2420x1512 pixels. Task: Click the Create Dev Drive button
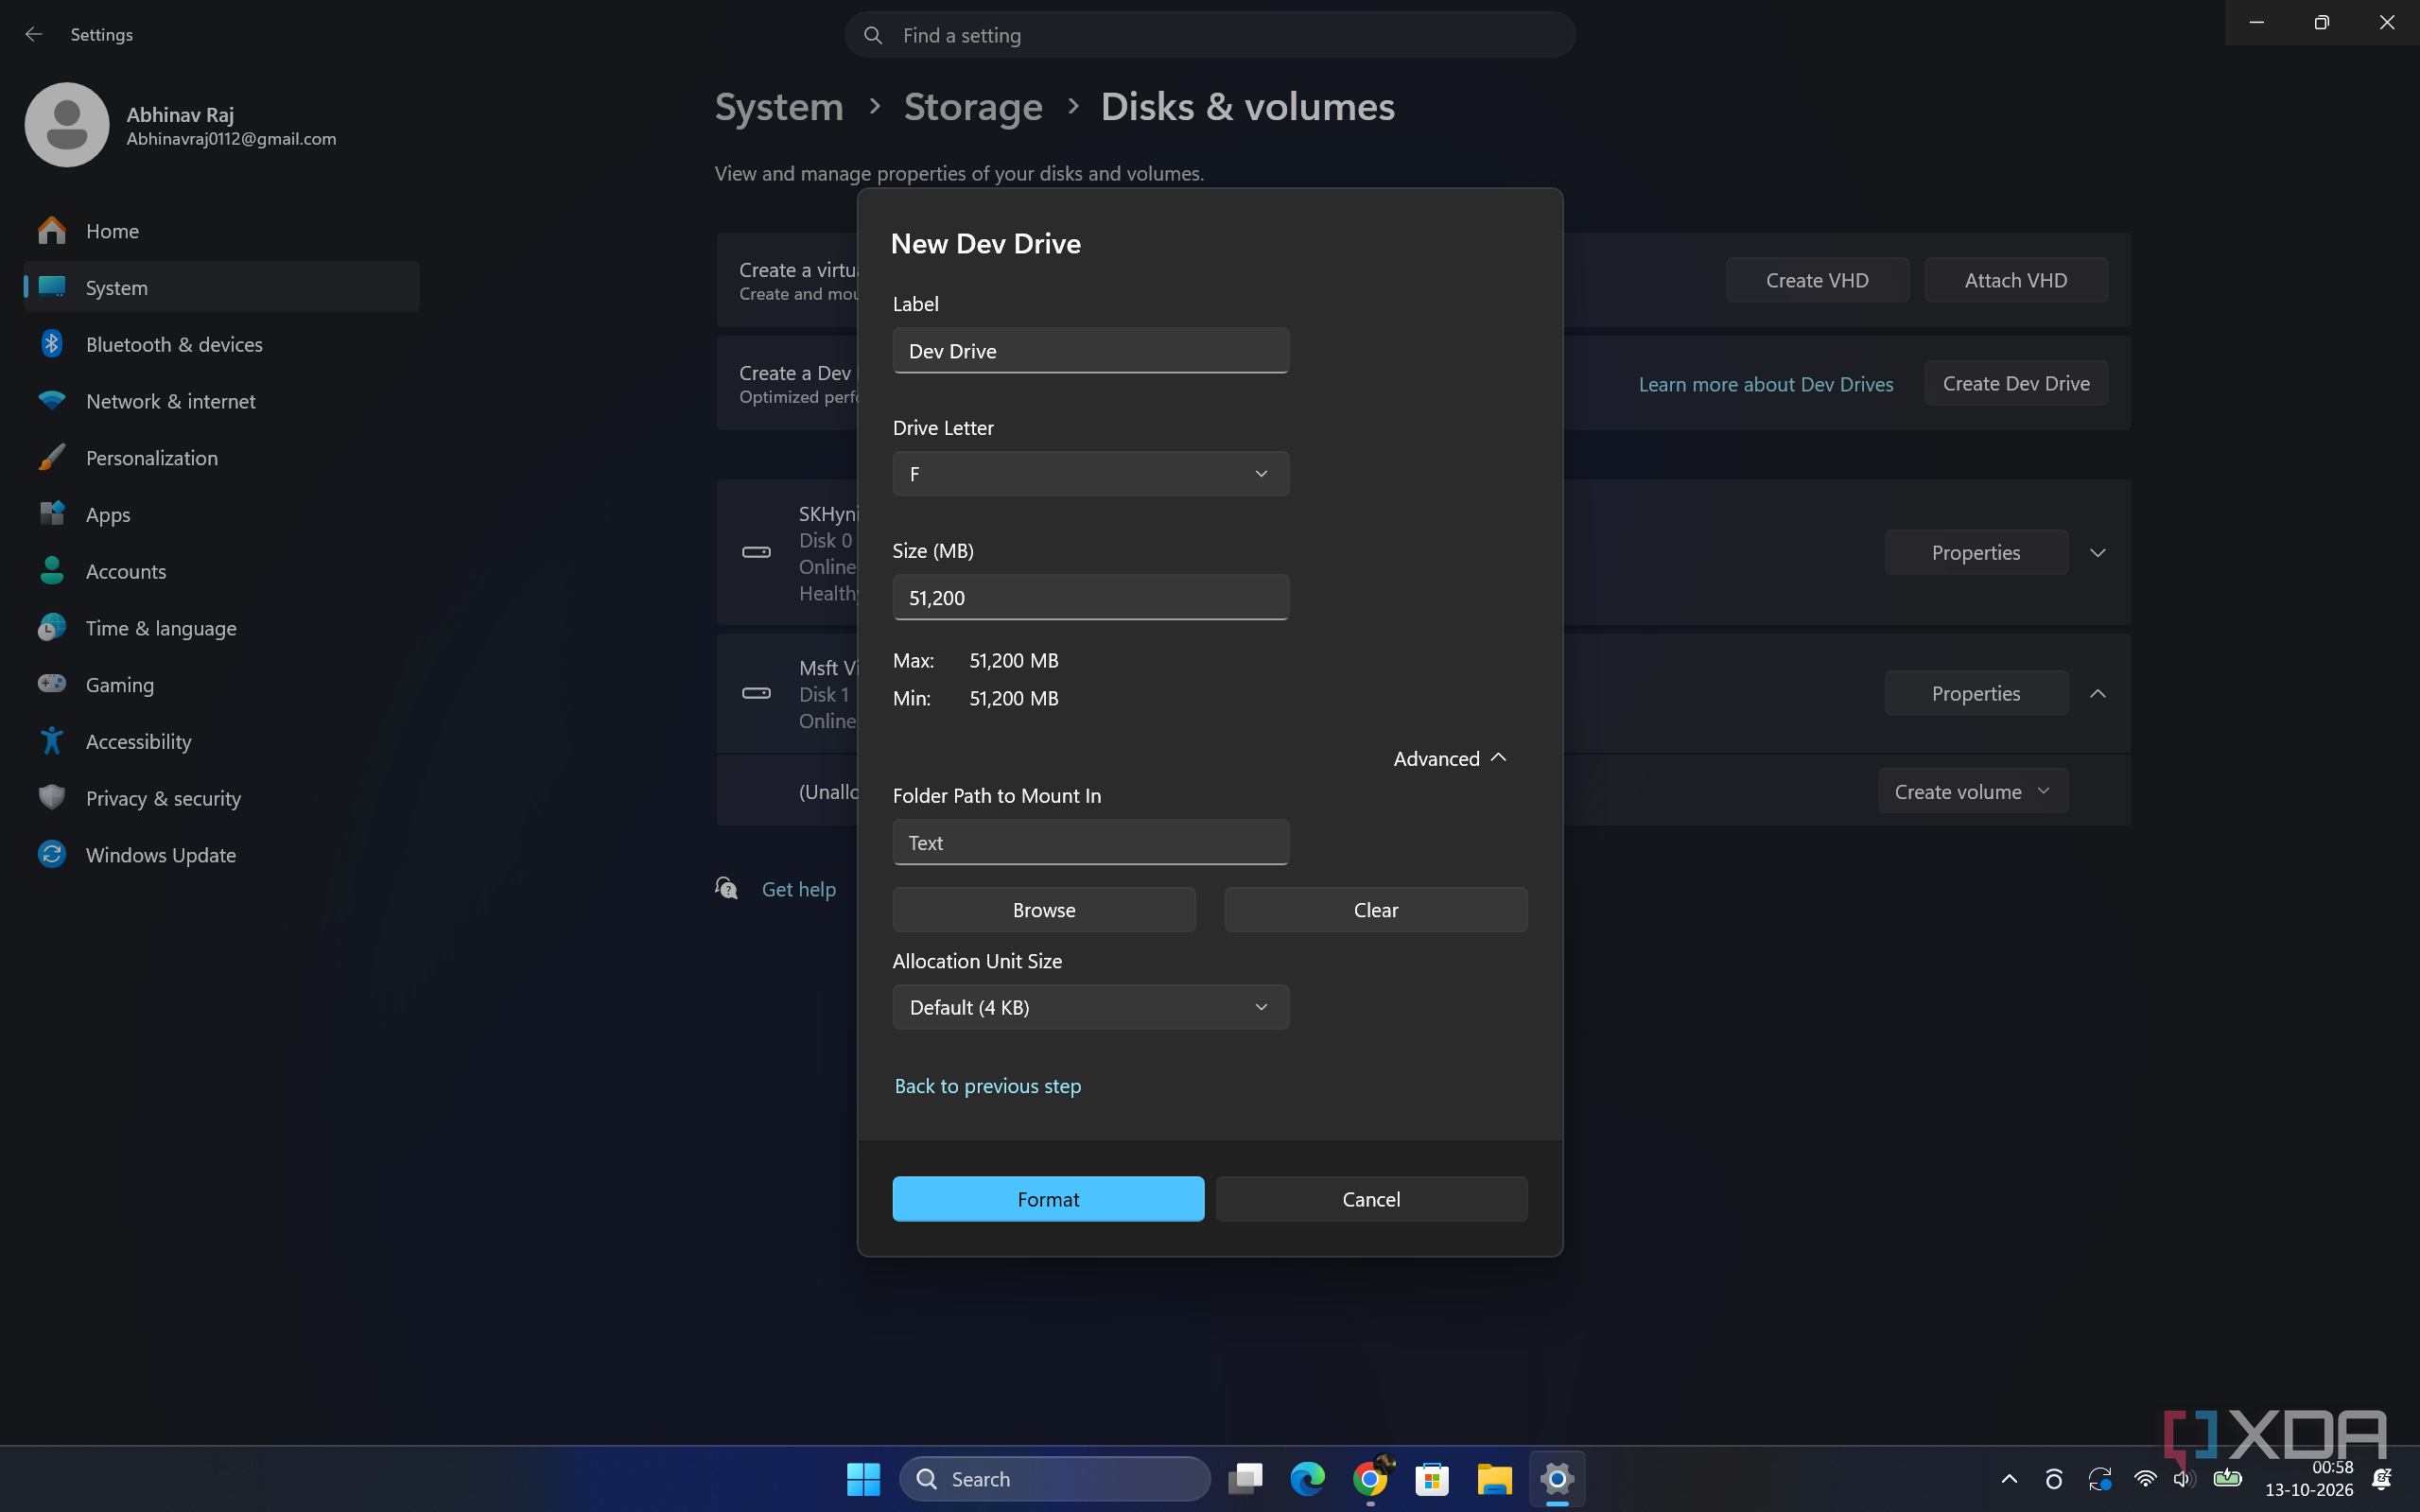(x=2016, y=383)
